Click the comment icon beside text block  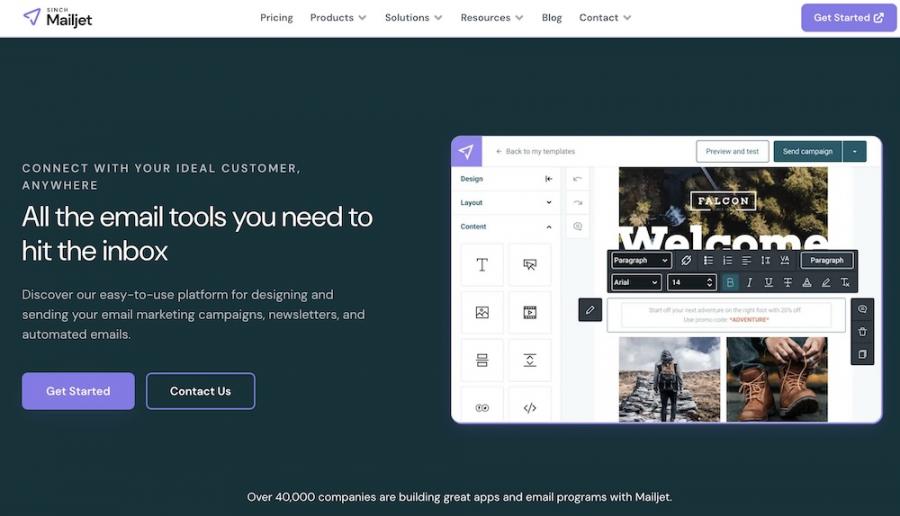862,309
